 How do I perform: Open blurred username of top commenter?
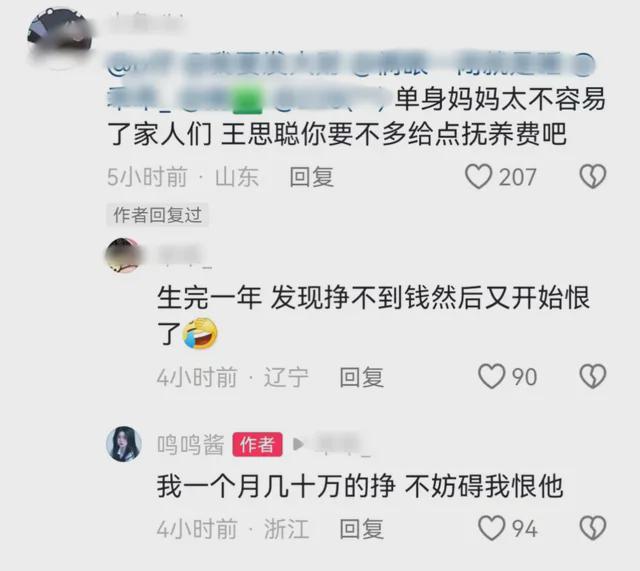point(147,21)
